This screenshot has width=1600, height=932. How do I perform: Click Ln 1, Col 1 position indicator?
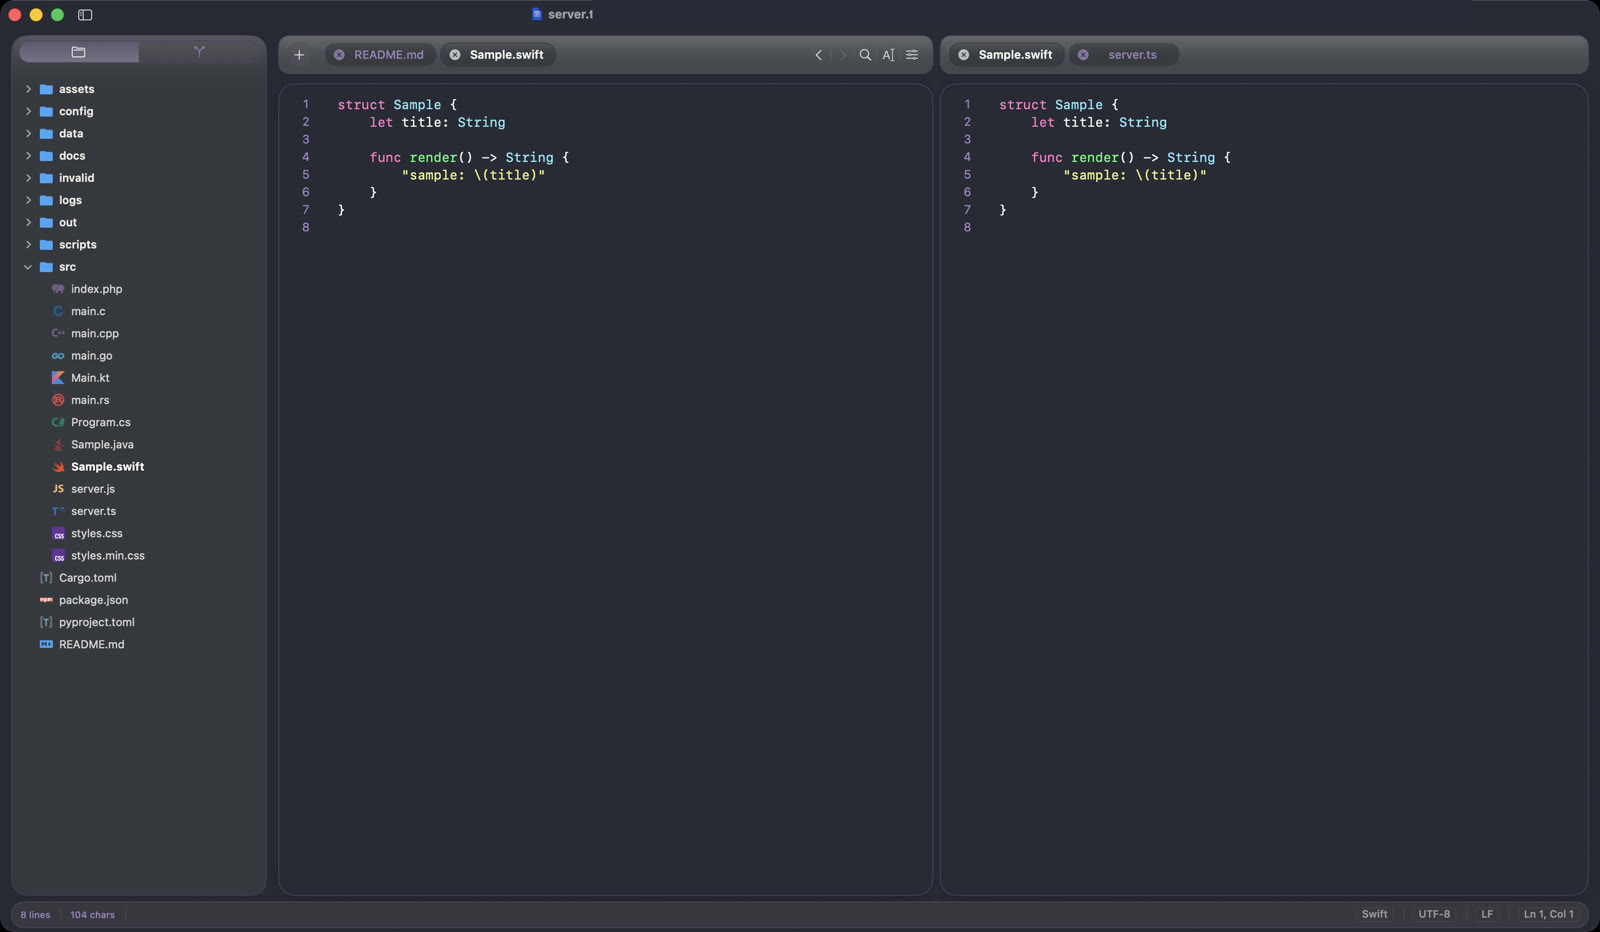1548,914
